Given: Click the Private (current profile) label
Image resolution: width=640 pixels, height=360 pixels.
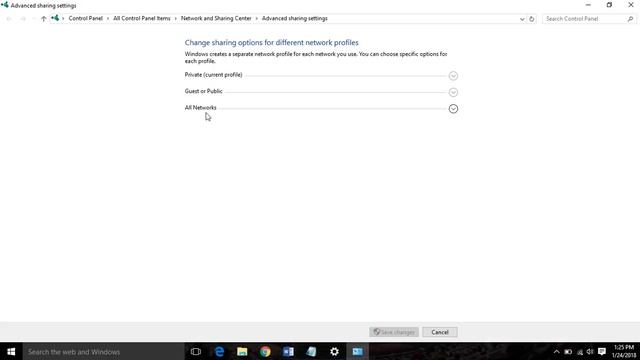Looking at the screenshot, I should click(x=213, y=75).
